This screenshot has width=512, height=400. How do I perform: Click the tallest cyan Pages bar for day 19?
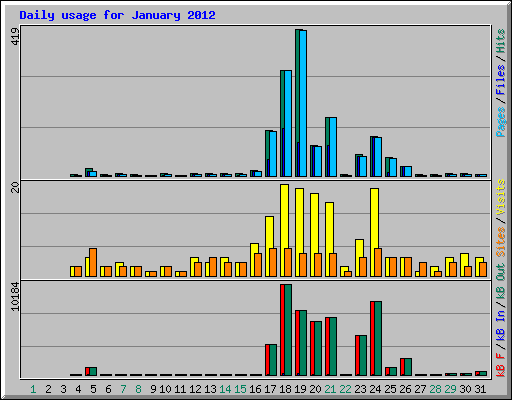point(303,103)
